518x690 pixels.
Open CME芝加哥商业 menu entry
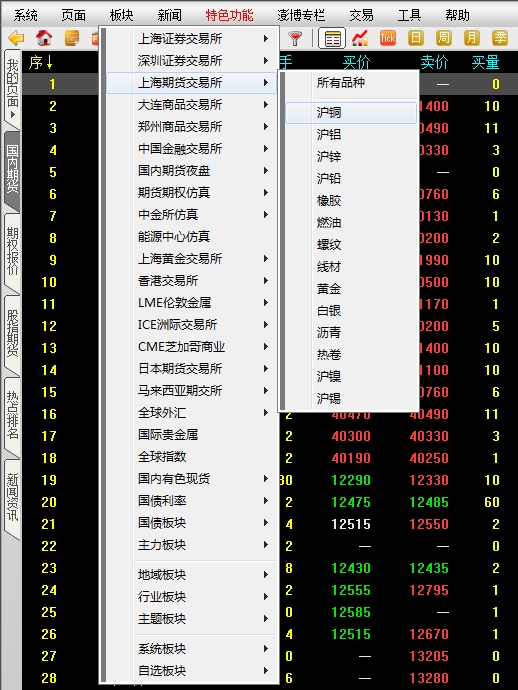191,347
